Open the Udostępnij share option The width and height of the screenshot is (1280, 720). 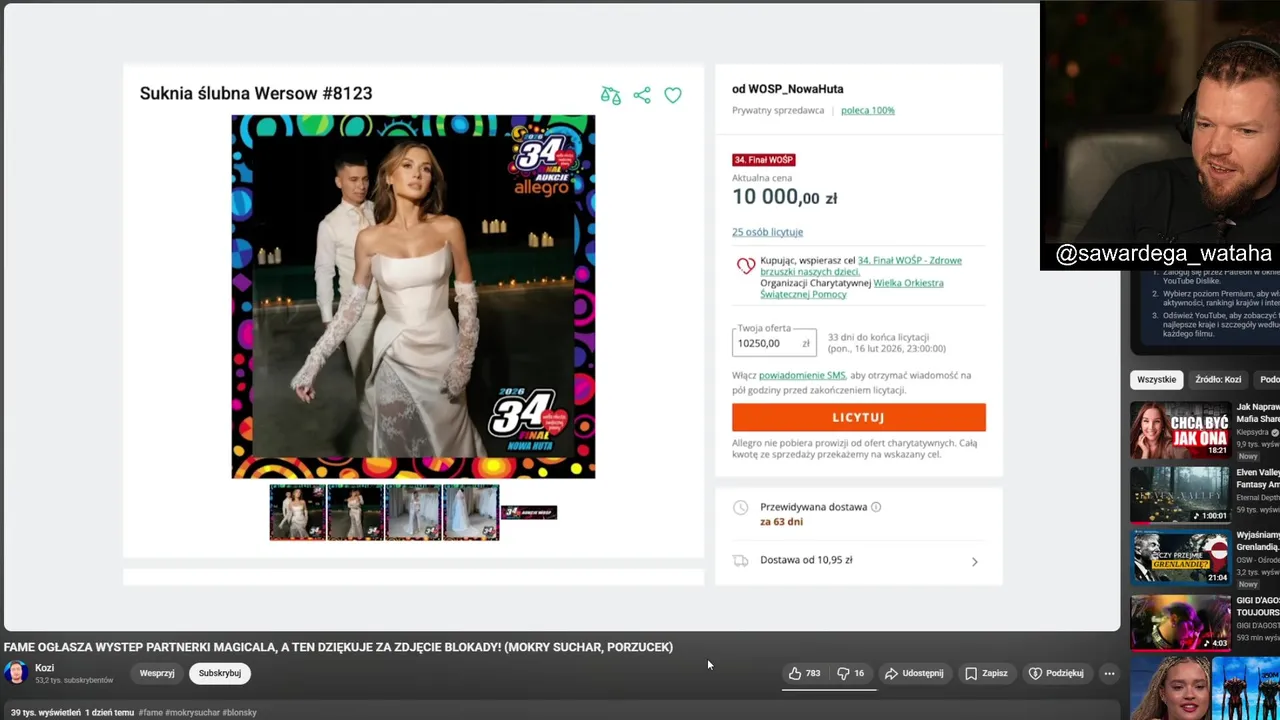(914, 673)
